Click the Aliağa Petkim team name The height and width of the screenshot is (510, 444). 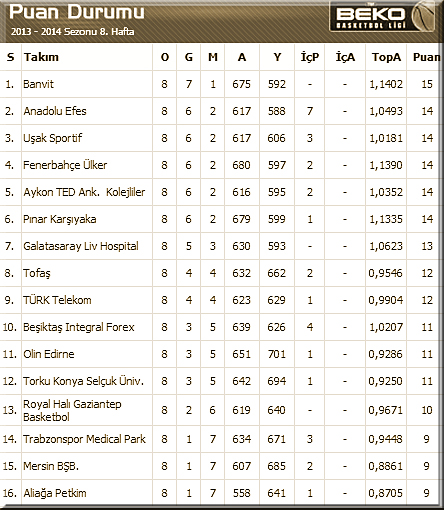pos(55,493)
